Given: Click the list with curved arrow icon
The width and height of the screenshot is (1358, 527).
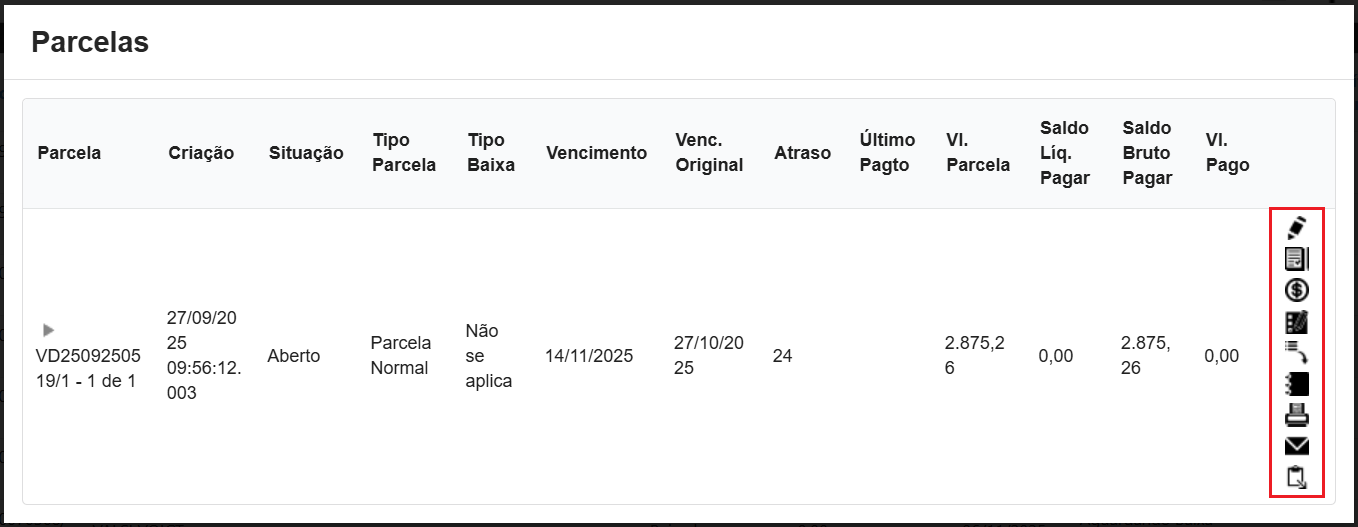Looking at the screenshot, I should point(1297,352).
